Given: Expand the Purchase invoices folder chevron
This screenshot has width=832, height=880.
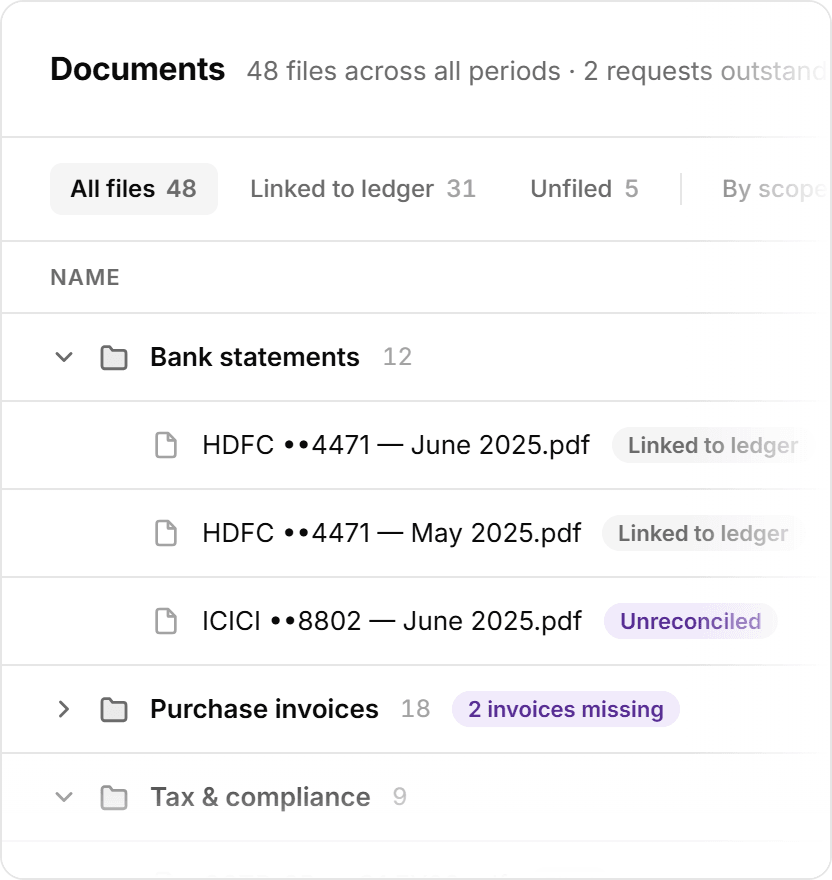Looking at the screenshot, I should pyautogui.click(x=64, y=709).
